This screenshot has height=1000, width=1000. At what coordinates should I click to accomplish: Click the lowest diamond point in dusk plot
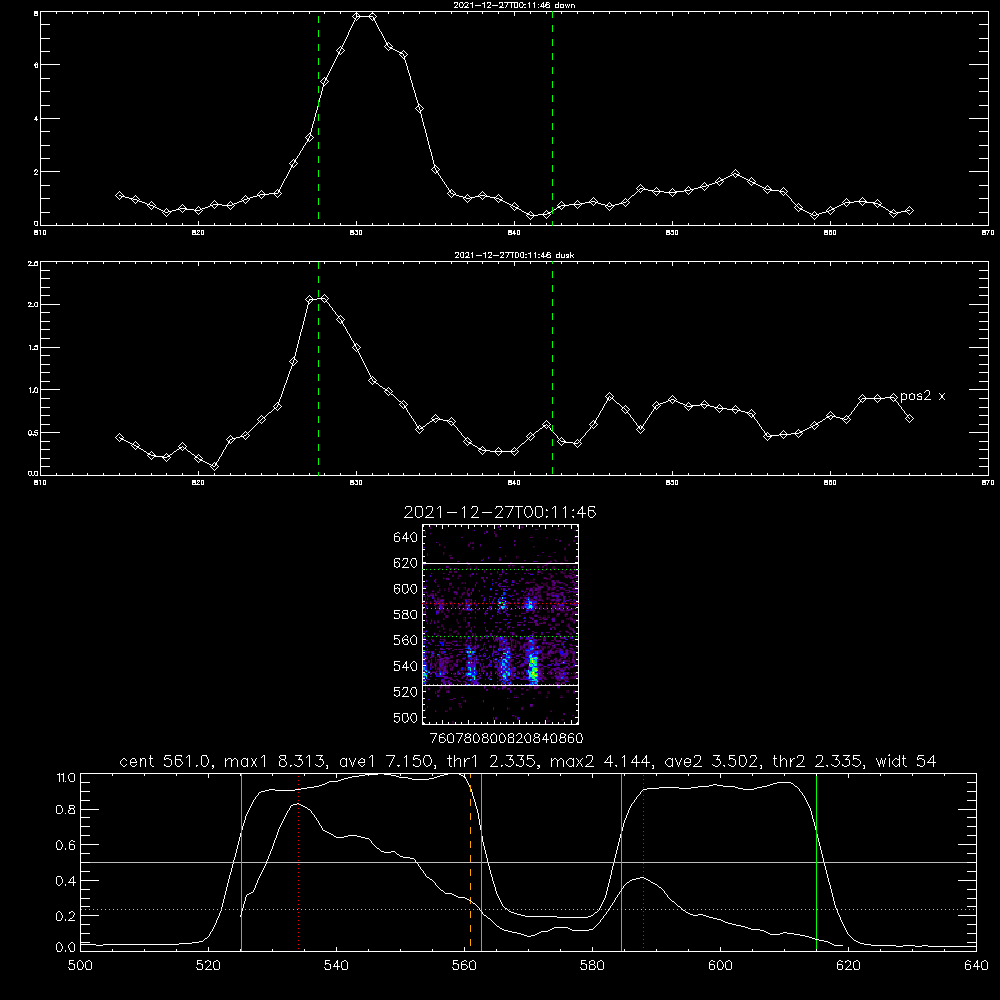(x=214, y=466)
